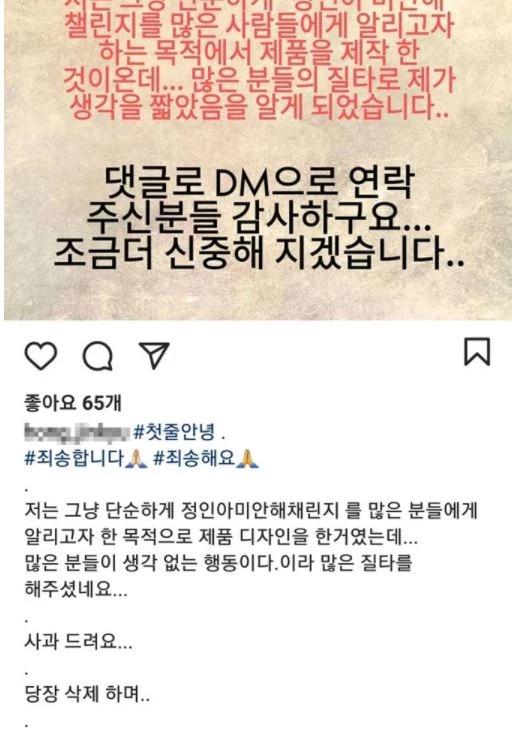Tap the heart icon to like the post

pyautogui.click(x=41, y=355)
